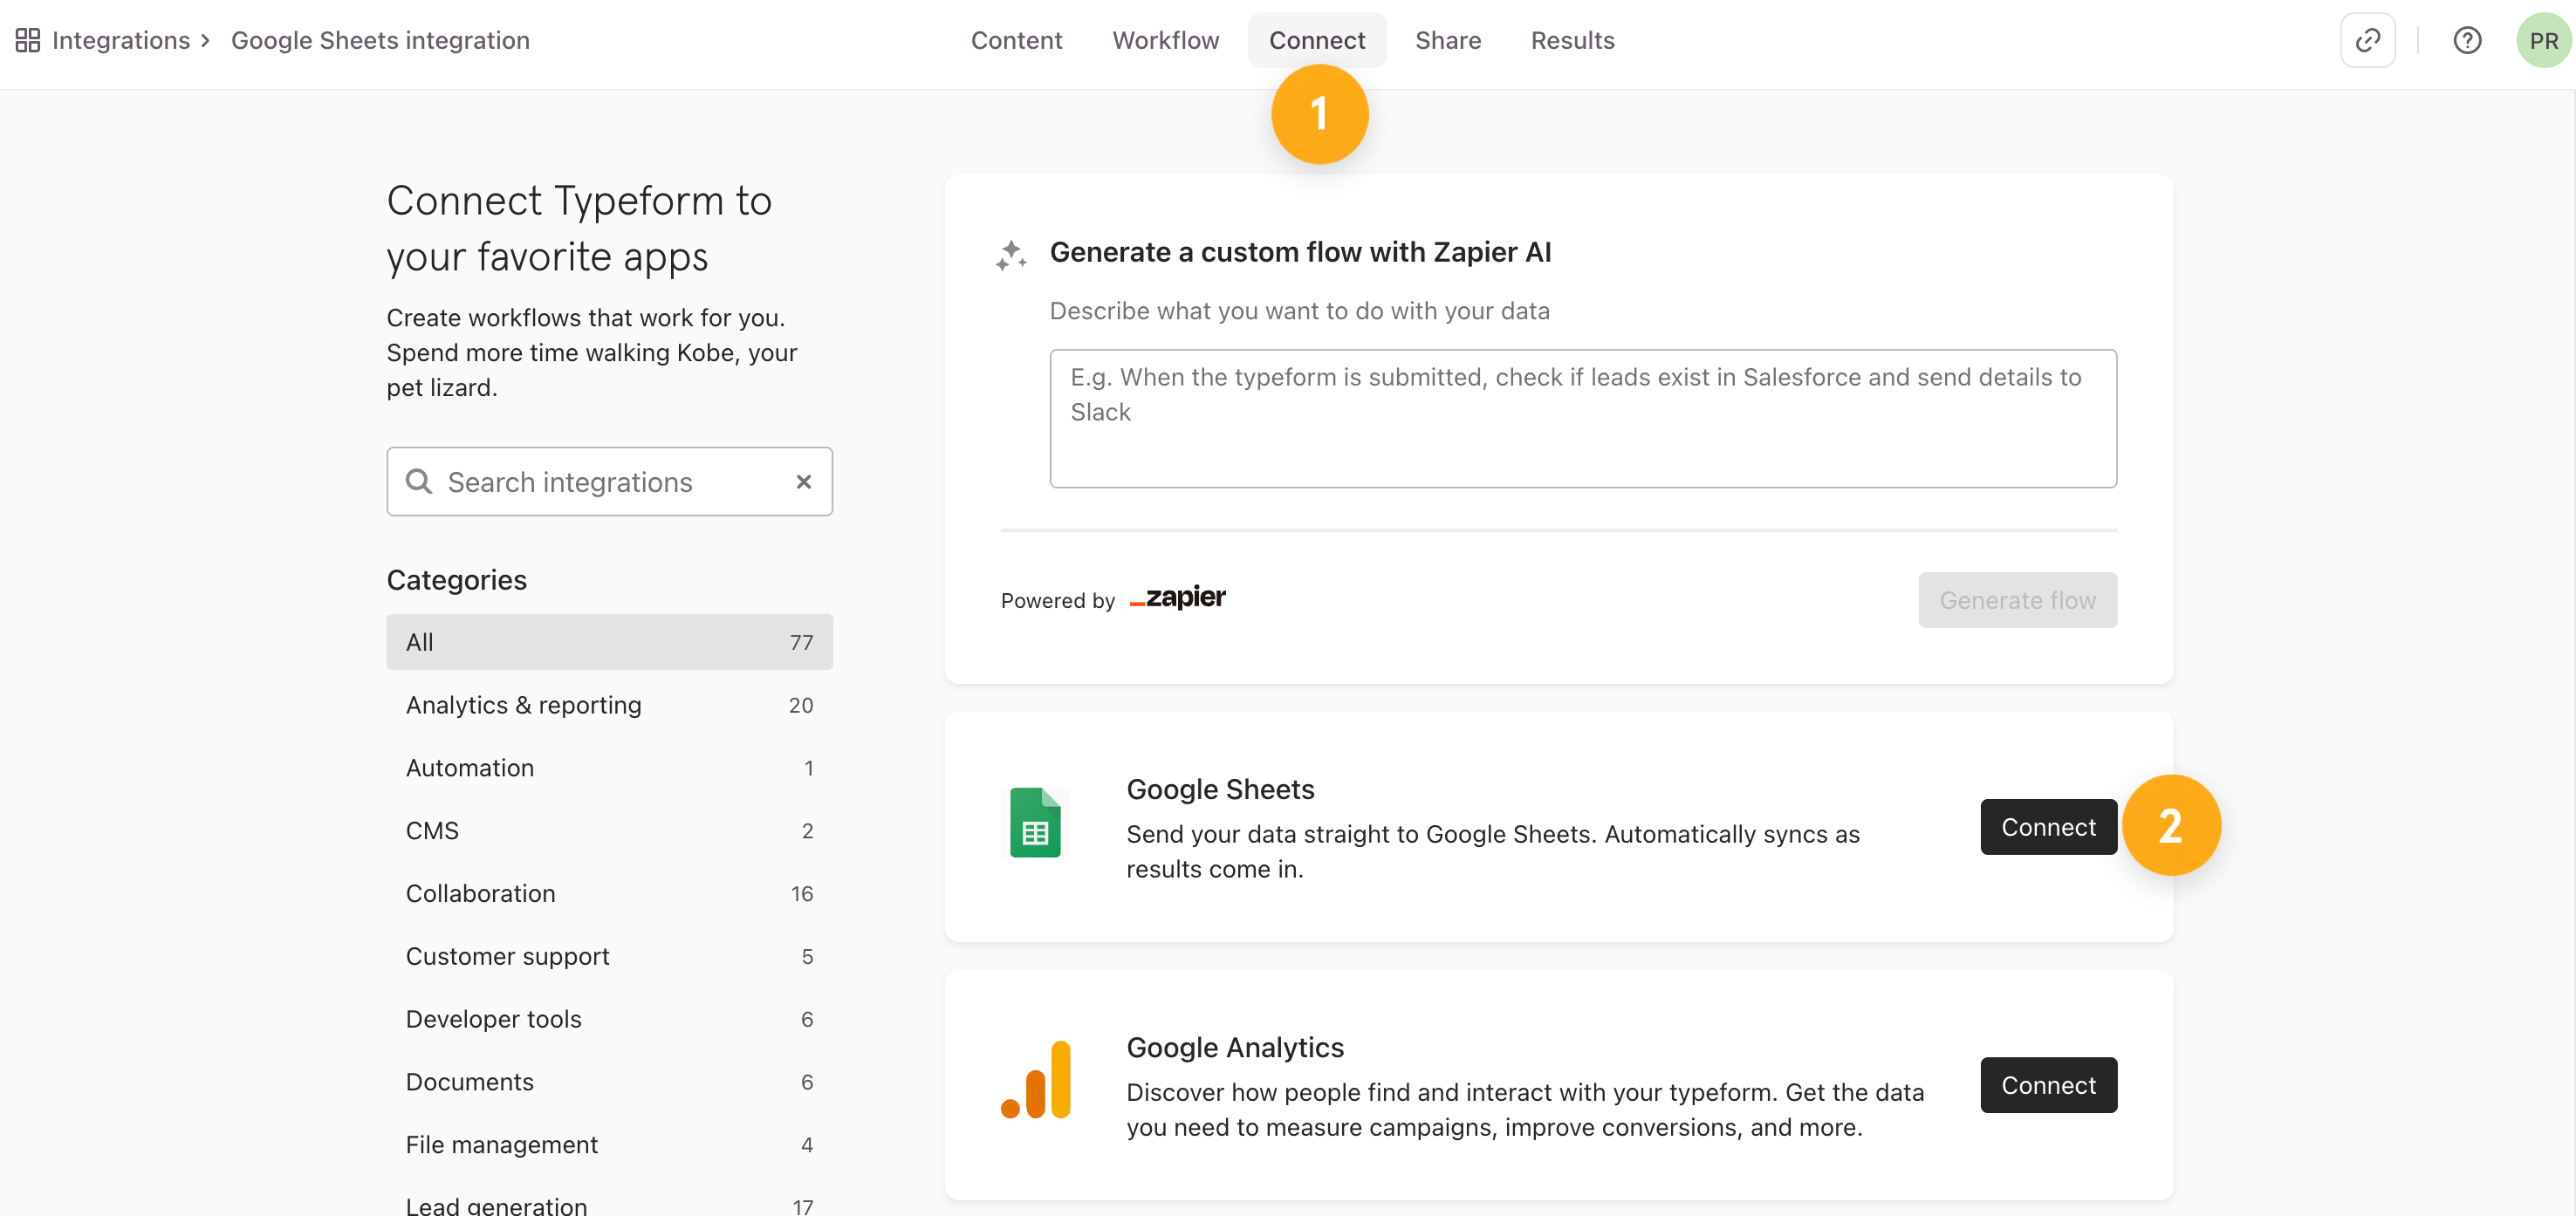Image resolution: width=2576 pixels, height=1216 pixels.
Task: Click the Search integrations field
Action: point(609,481)
